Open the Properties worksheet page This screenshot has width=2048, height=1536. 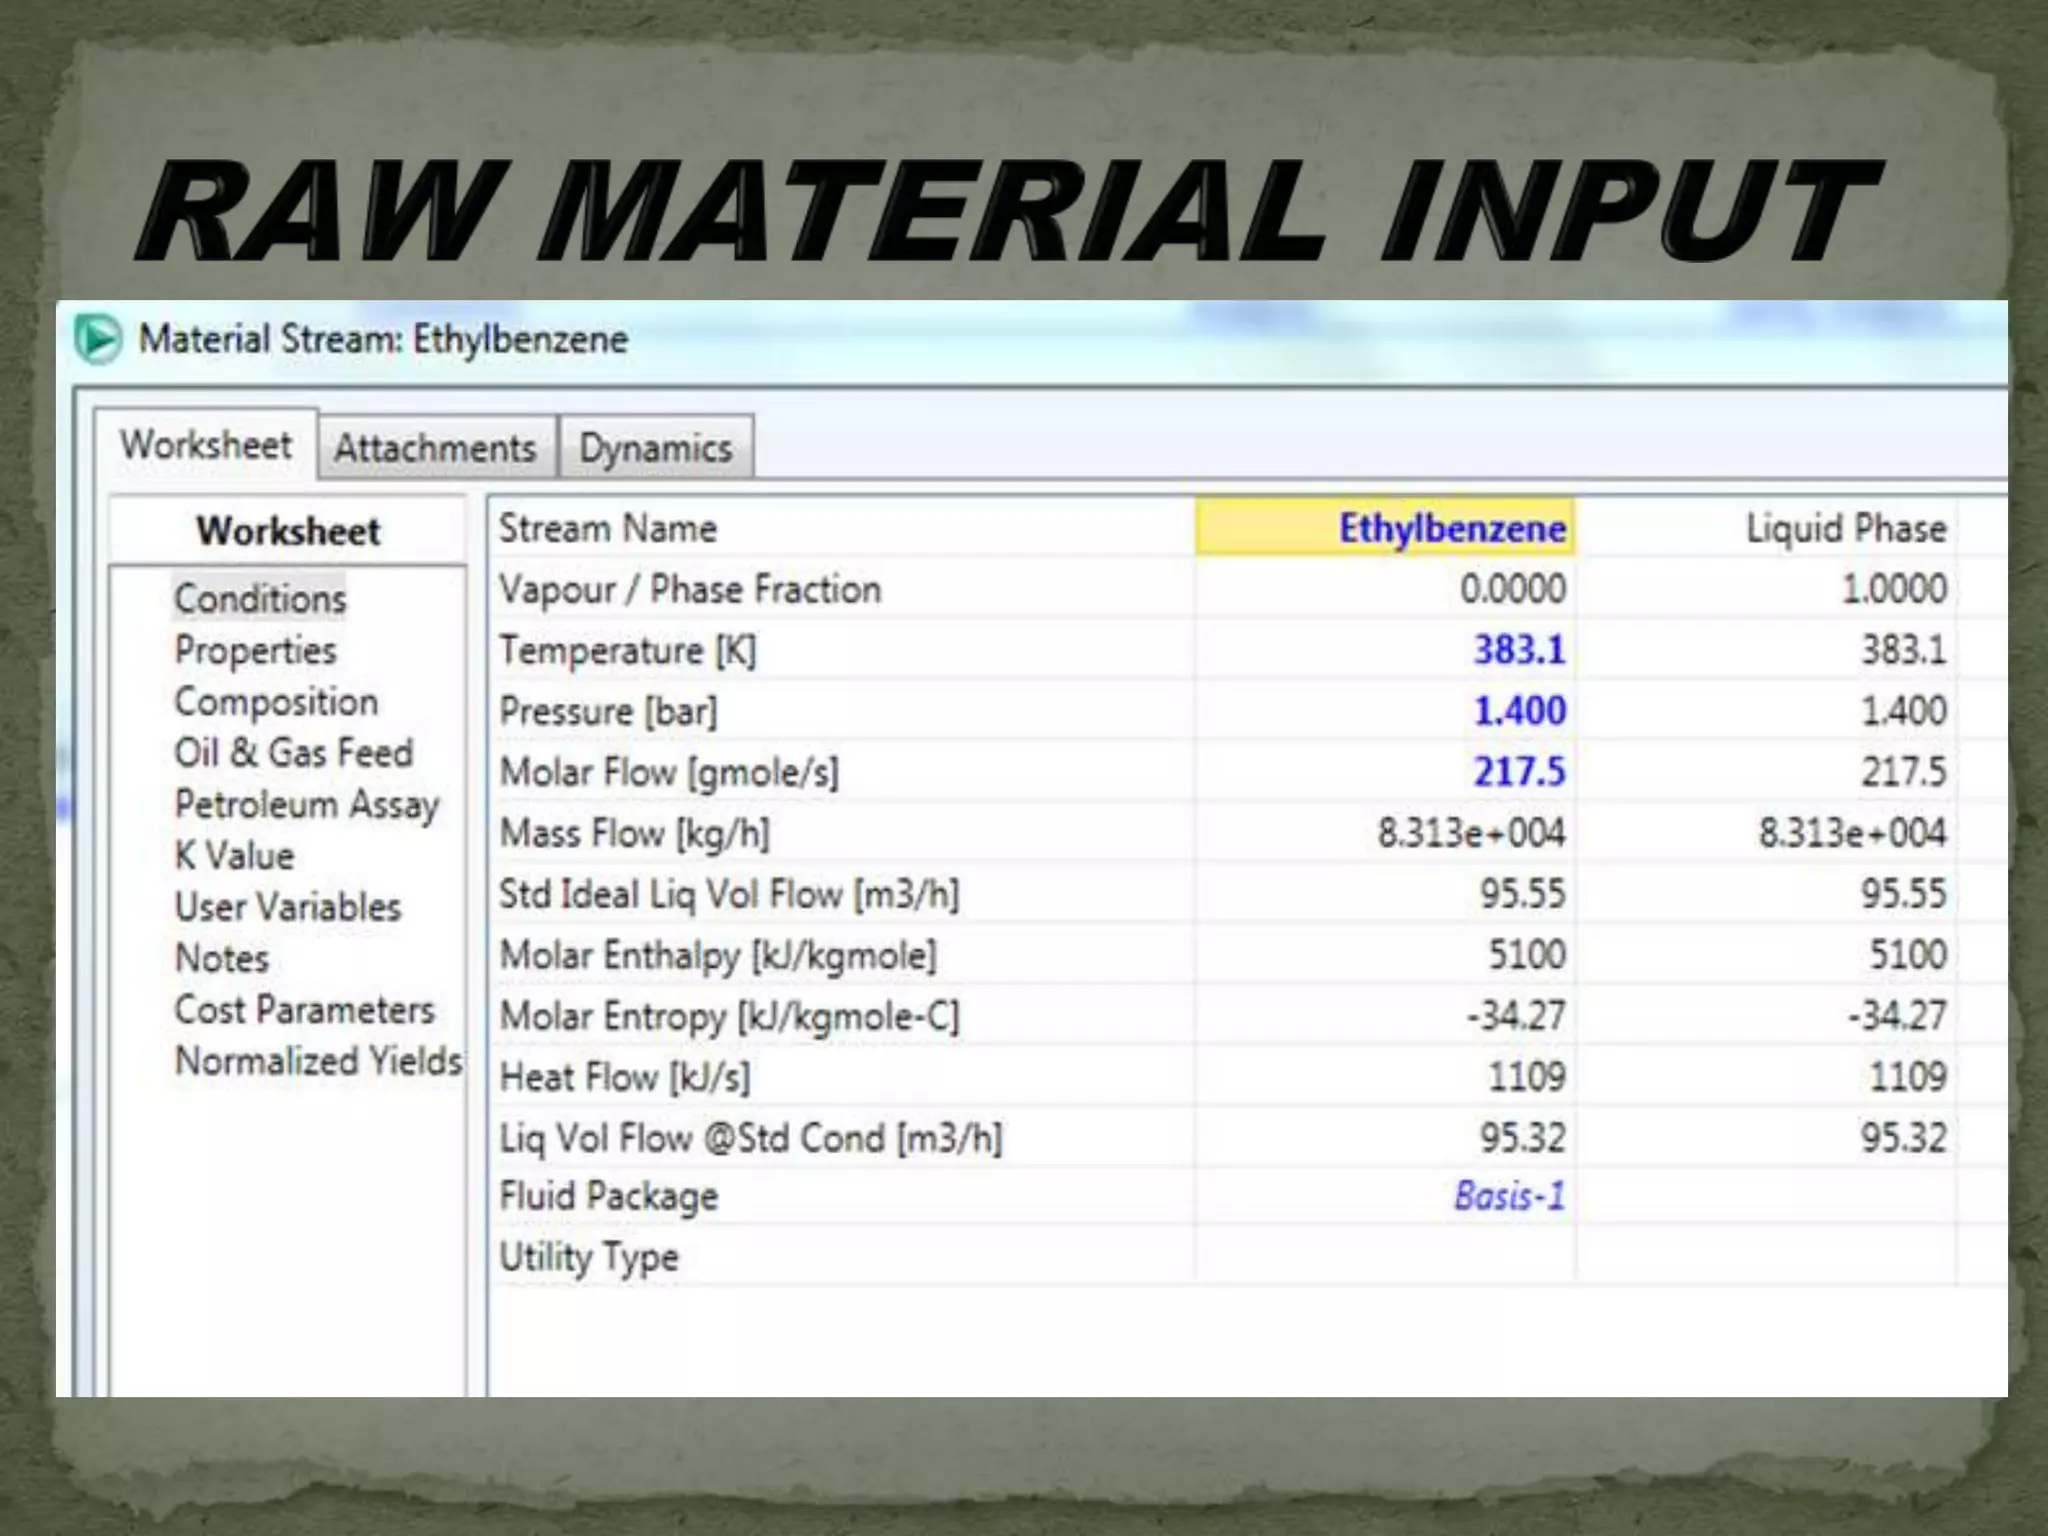point(256,650)
